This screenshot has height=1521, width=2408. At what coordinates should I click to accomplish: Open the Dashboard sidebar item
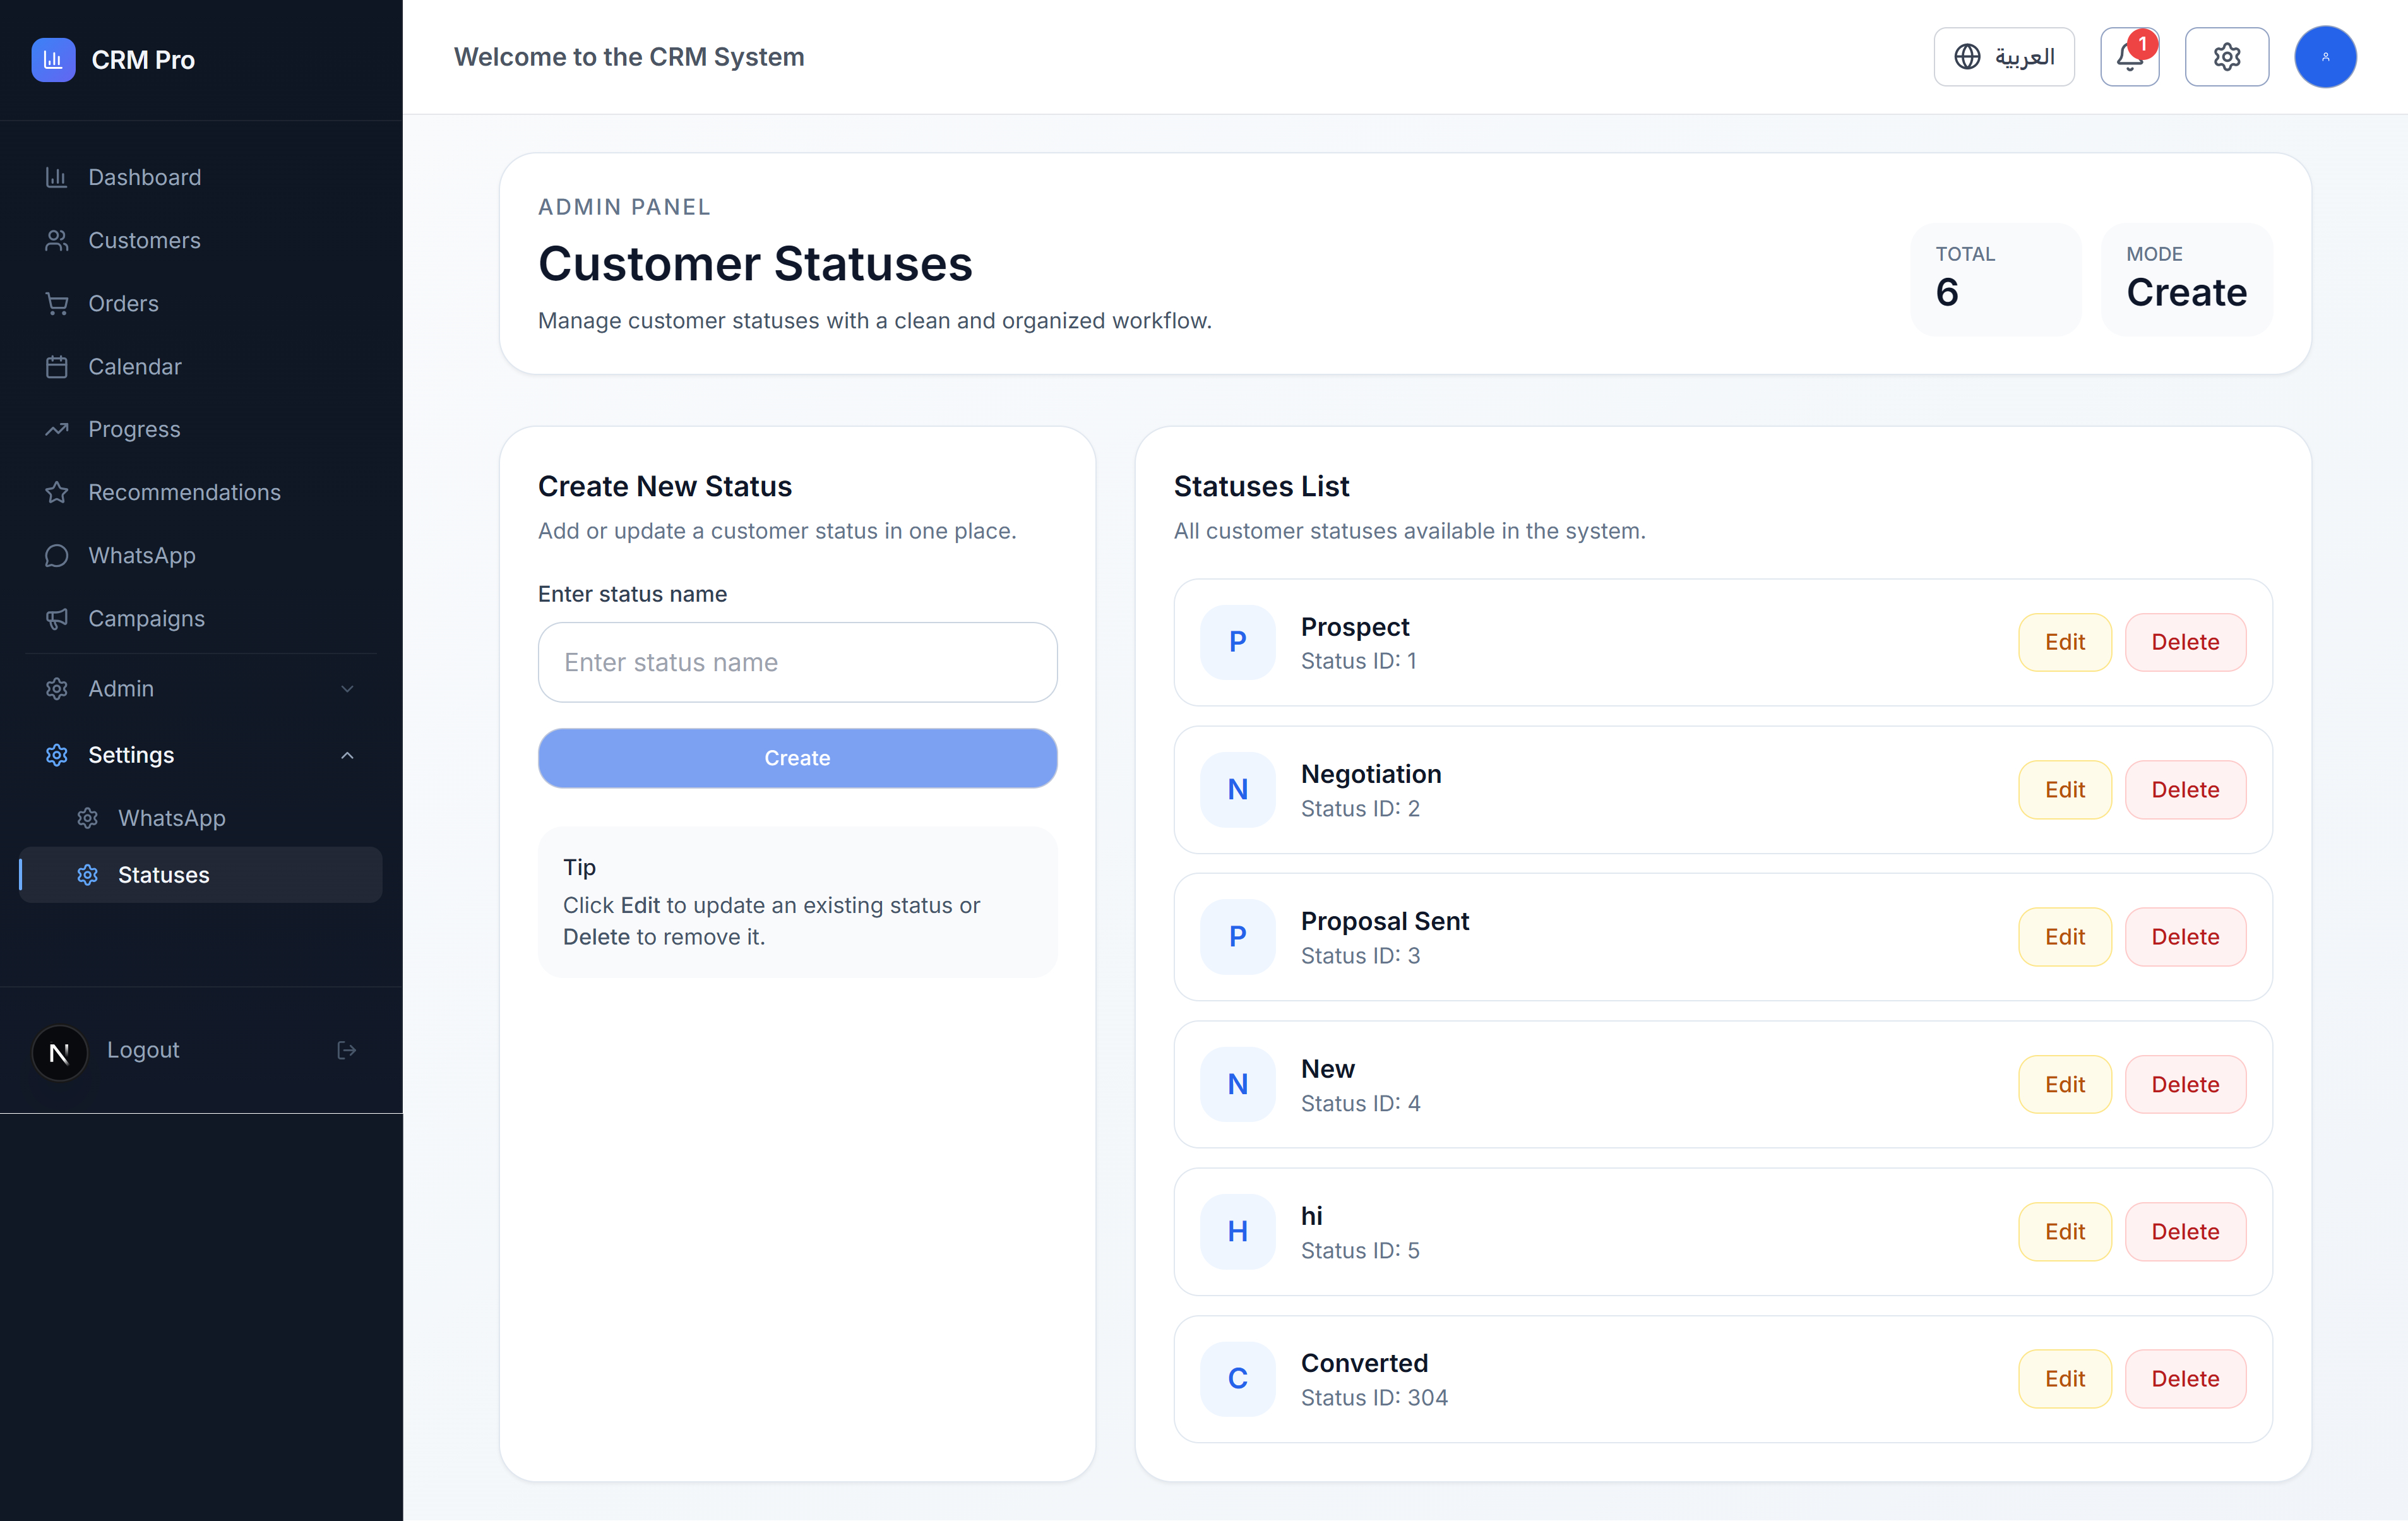pos(200,177)
